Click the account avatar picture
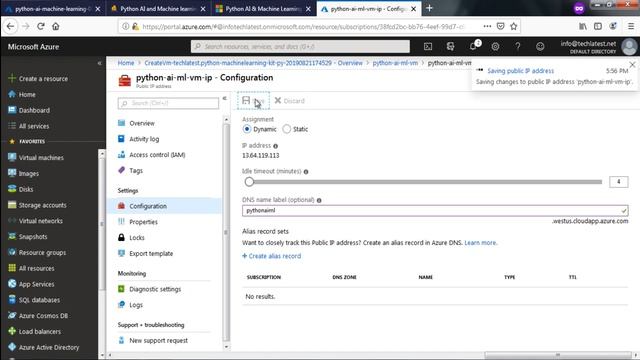640x360 pixels. pos(629,47)
